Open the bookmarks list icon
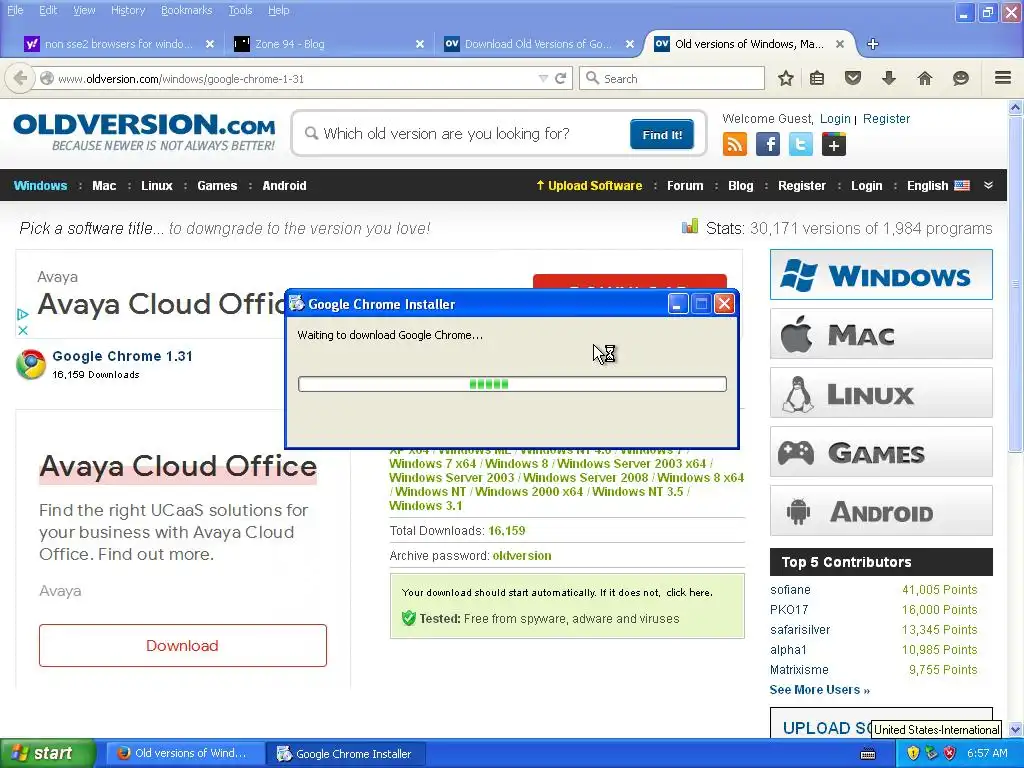 point(817,78)
